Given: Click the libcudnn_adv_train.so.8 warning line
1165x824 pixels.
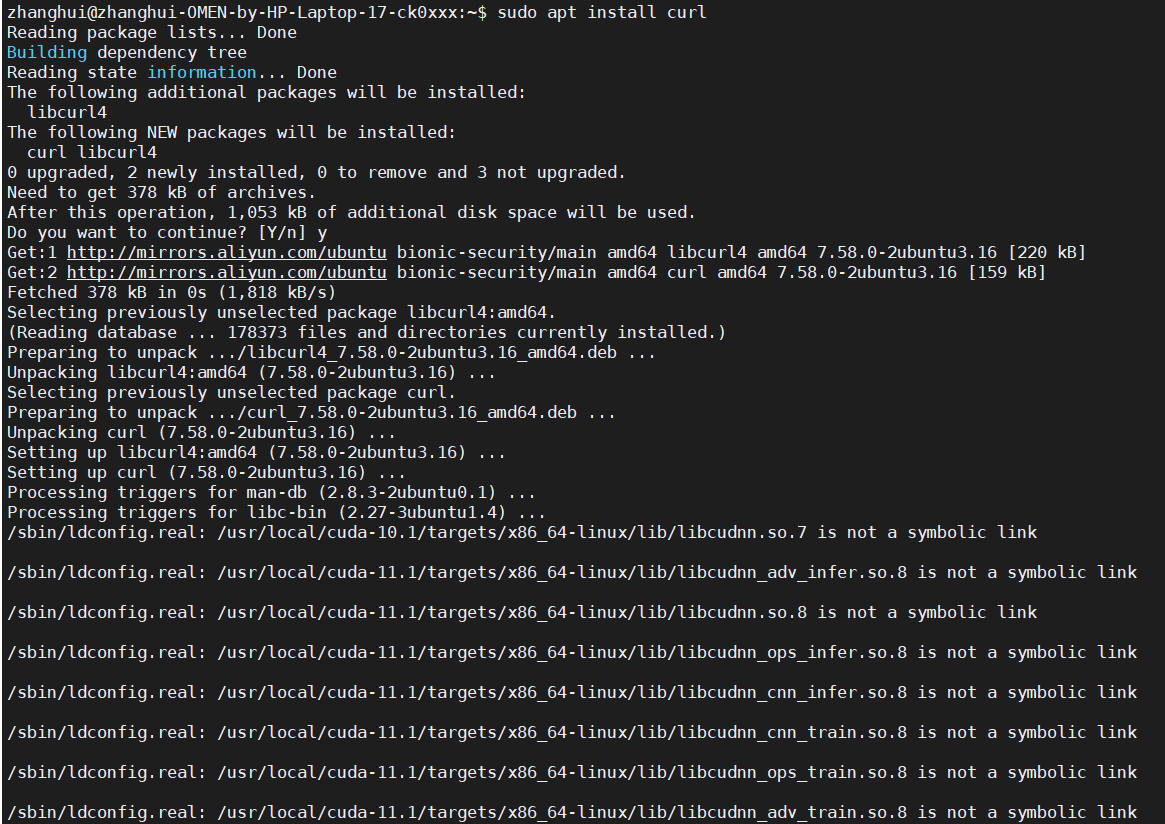Looking at the screenshot, I should tap(570, 812).
